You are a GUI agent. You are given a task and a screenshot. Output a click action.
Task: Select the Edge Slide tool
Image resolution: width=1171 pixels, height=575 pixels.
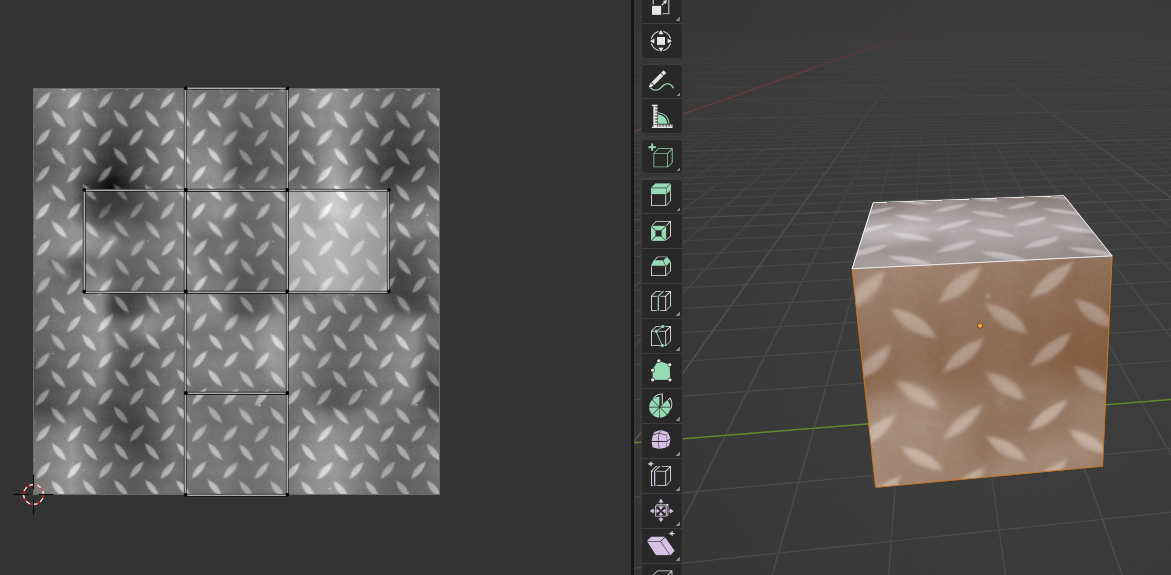(662, 475)
